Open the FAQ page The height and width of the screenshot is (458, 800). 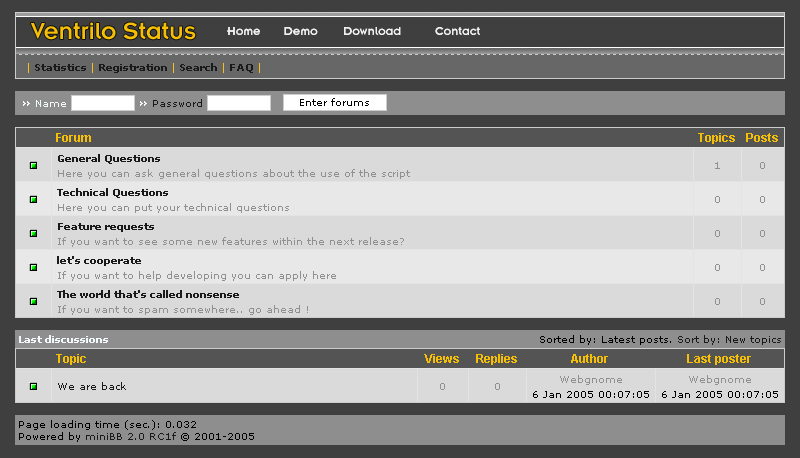[x=241, y=67]
